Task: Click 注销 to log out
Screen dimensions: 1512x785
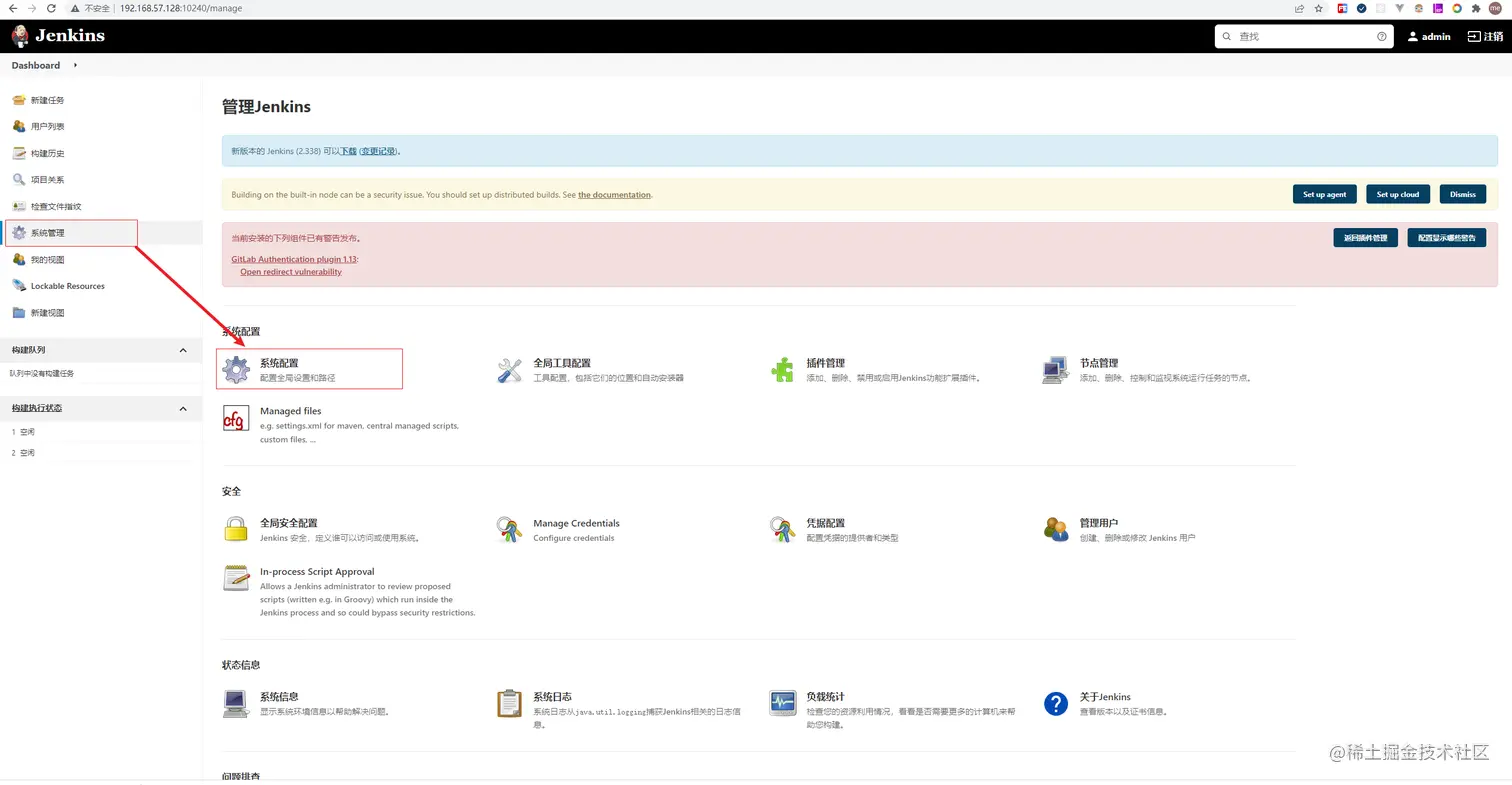Action: tap(1485, 36)
